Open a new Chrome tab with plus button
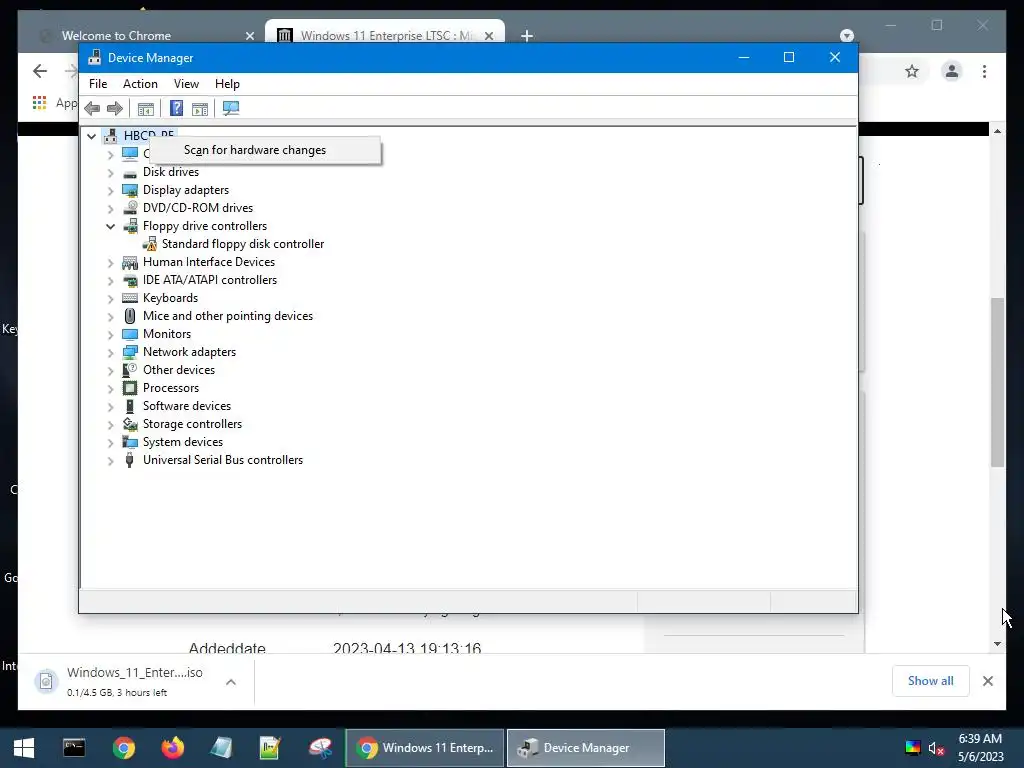The image size is (1024, 768). pos(527,36)
